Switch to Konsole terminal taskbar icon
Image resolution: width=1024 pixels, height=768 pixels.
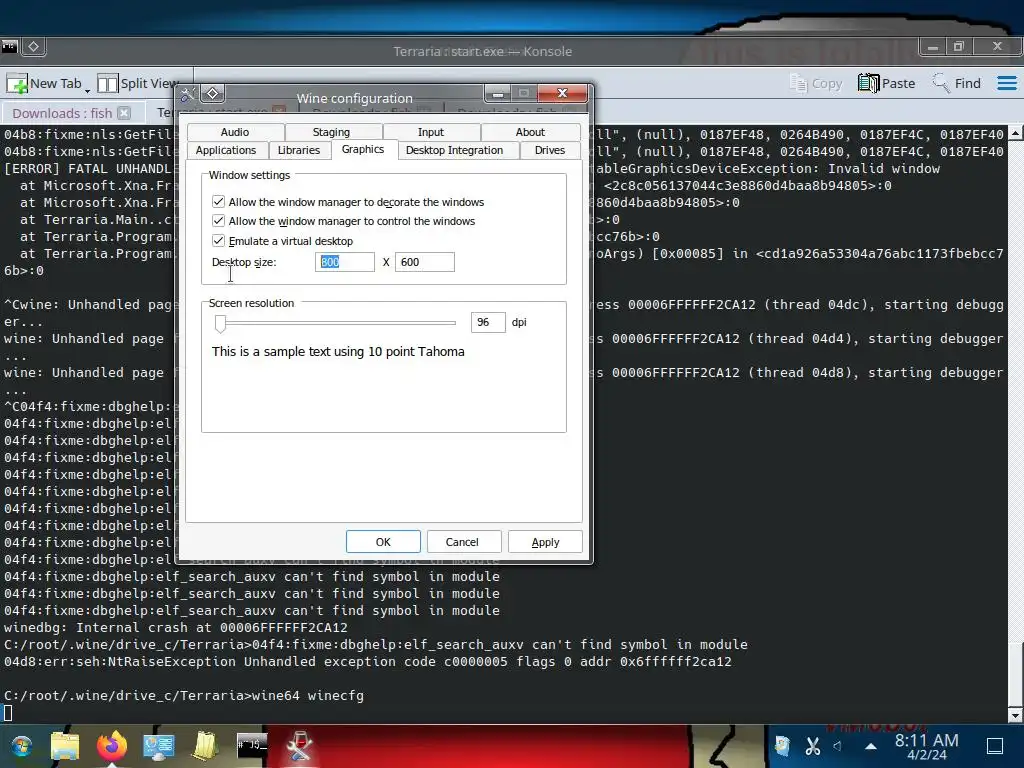251,745
